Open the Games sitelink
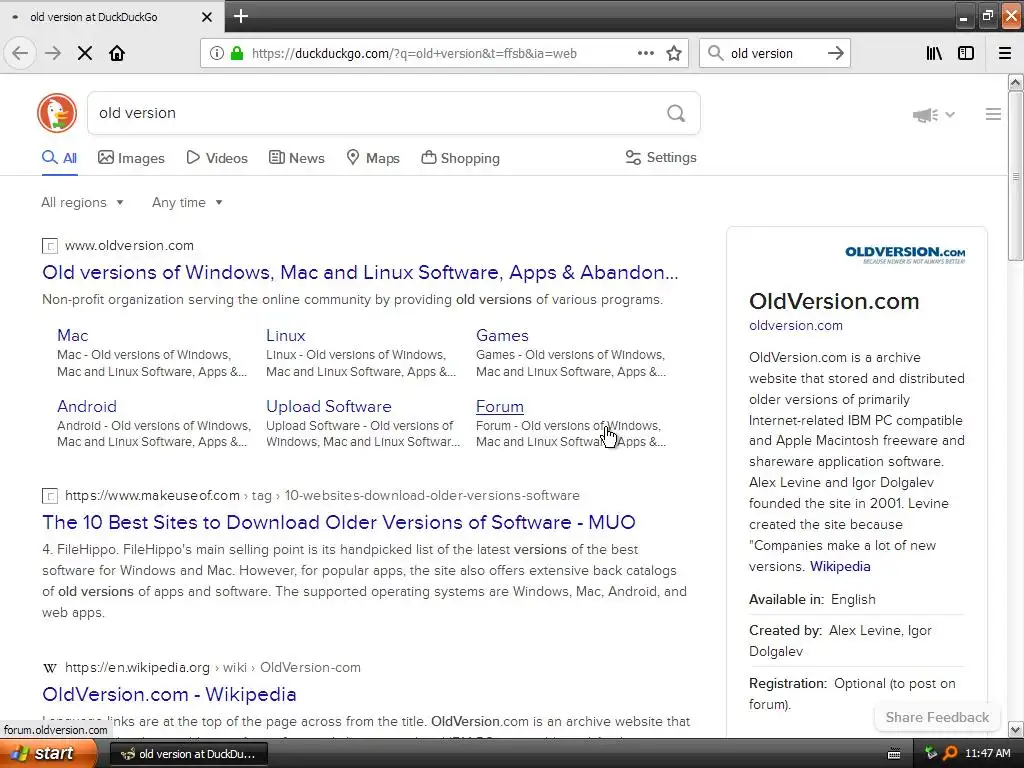Screen dimensions: 1024x768 [x=502, y=336]
